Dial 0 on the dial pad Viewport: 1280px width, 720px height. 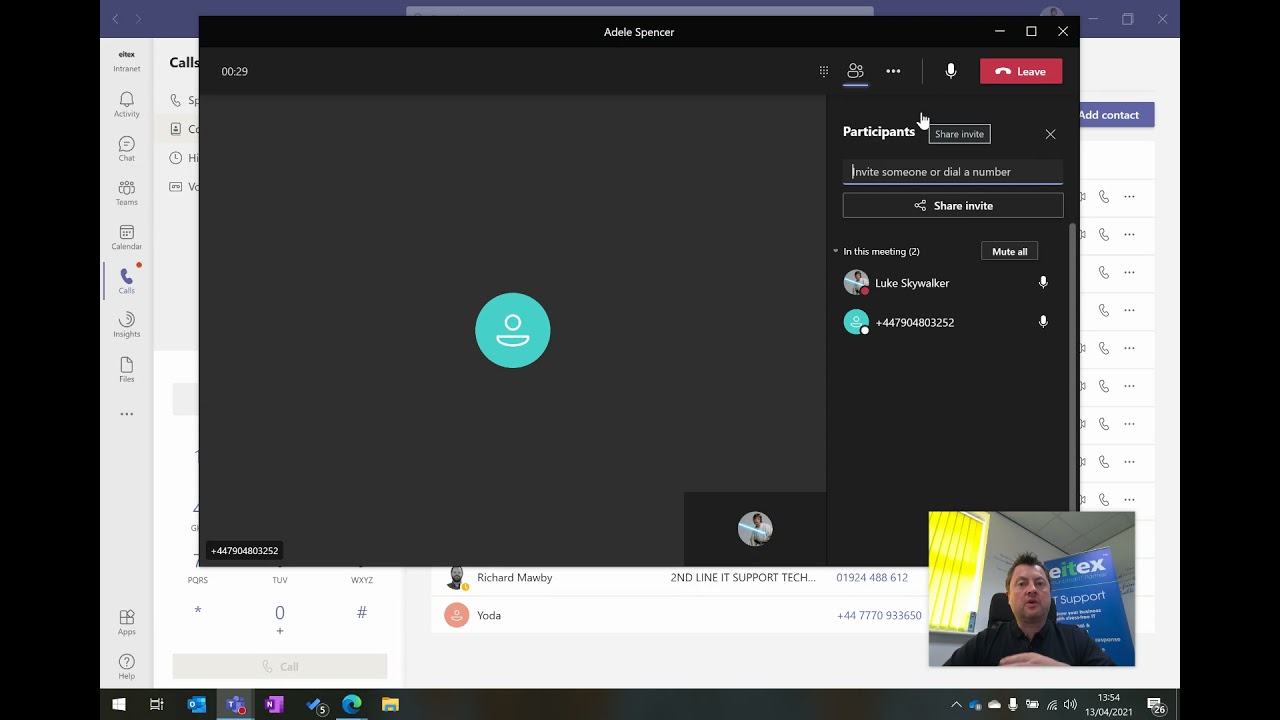point(279,617)
